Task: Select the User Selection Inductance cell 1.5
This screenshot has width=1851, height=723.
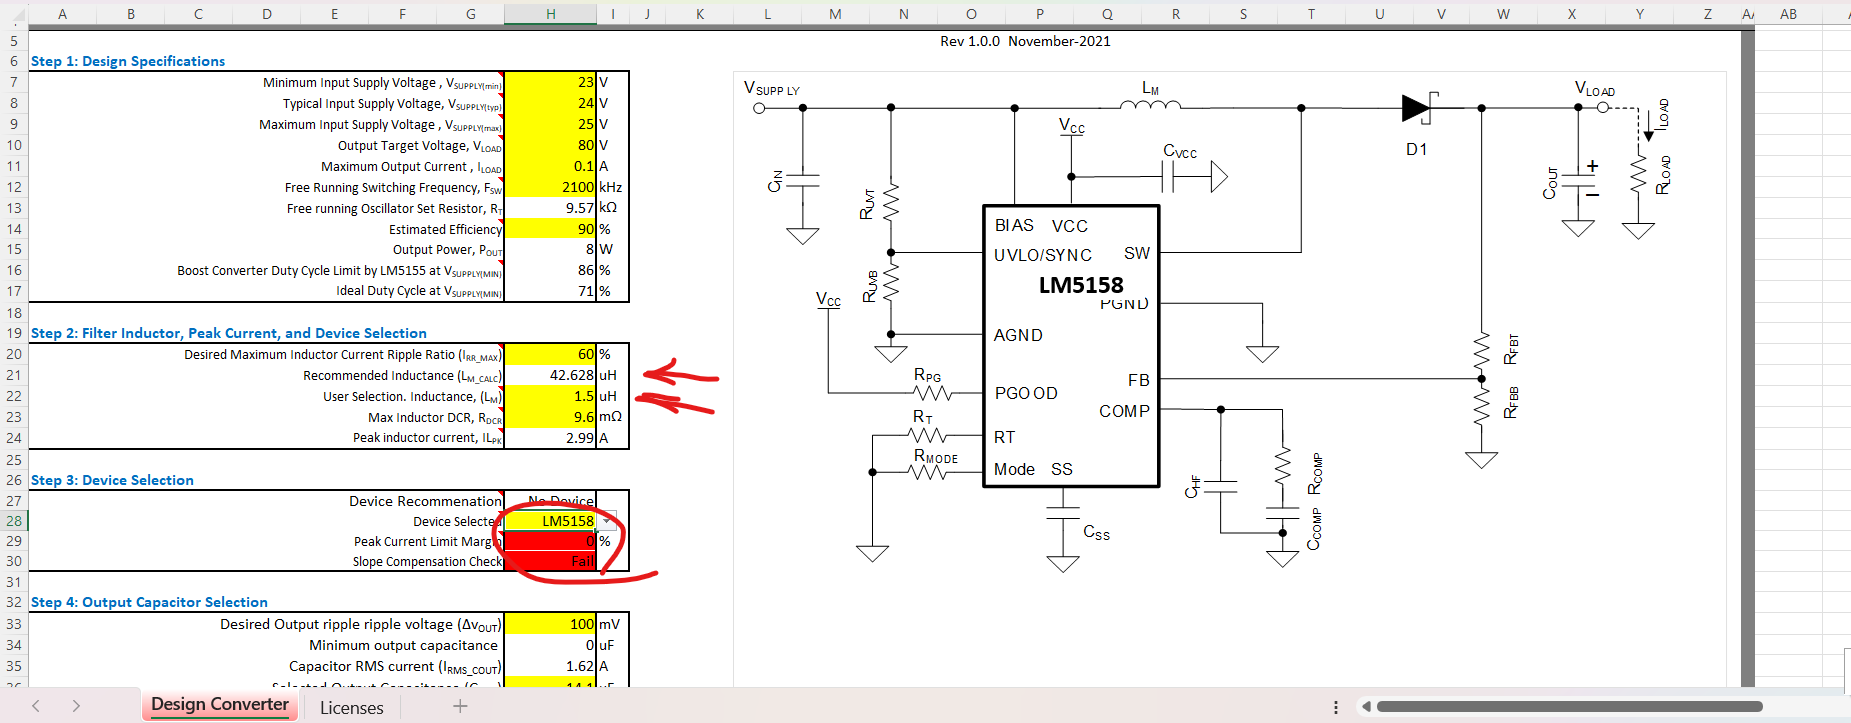Action: click(x=550, y=396)
